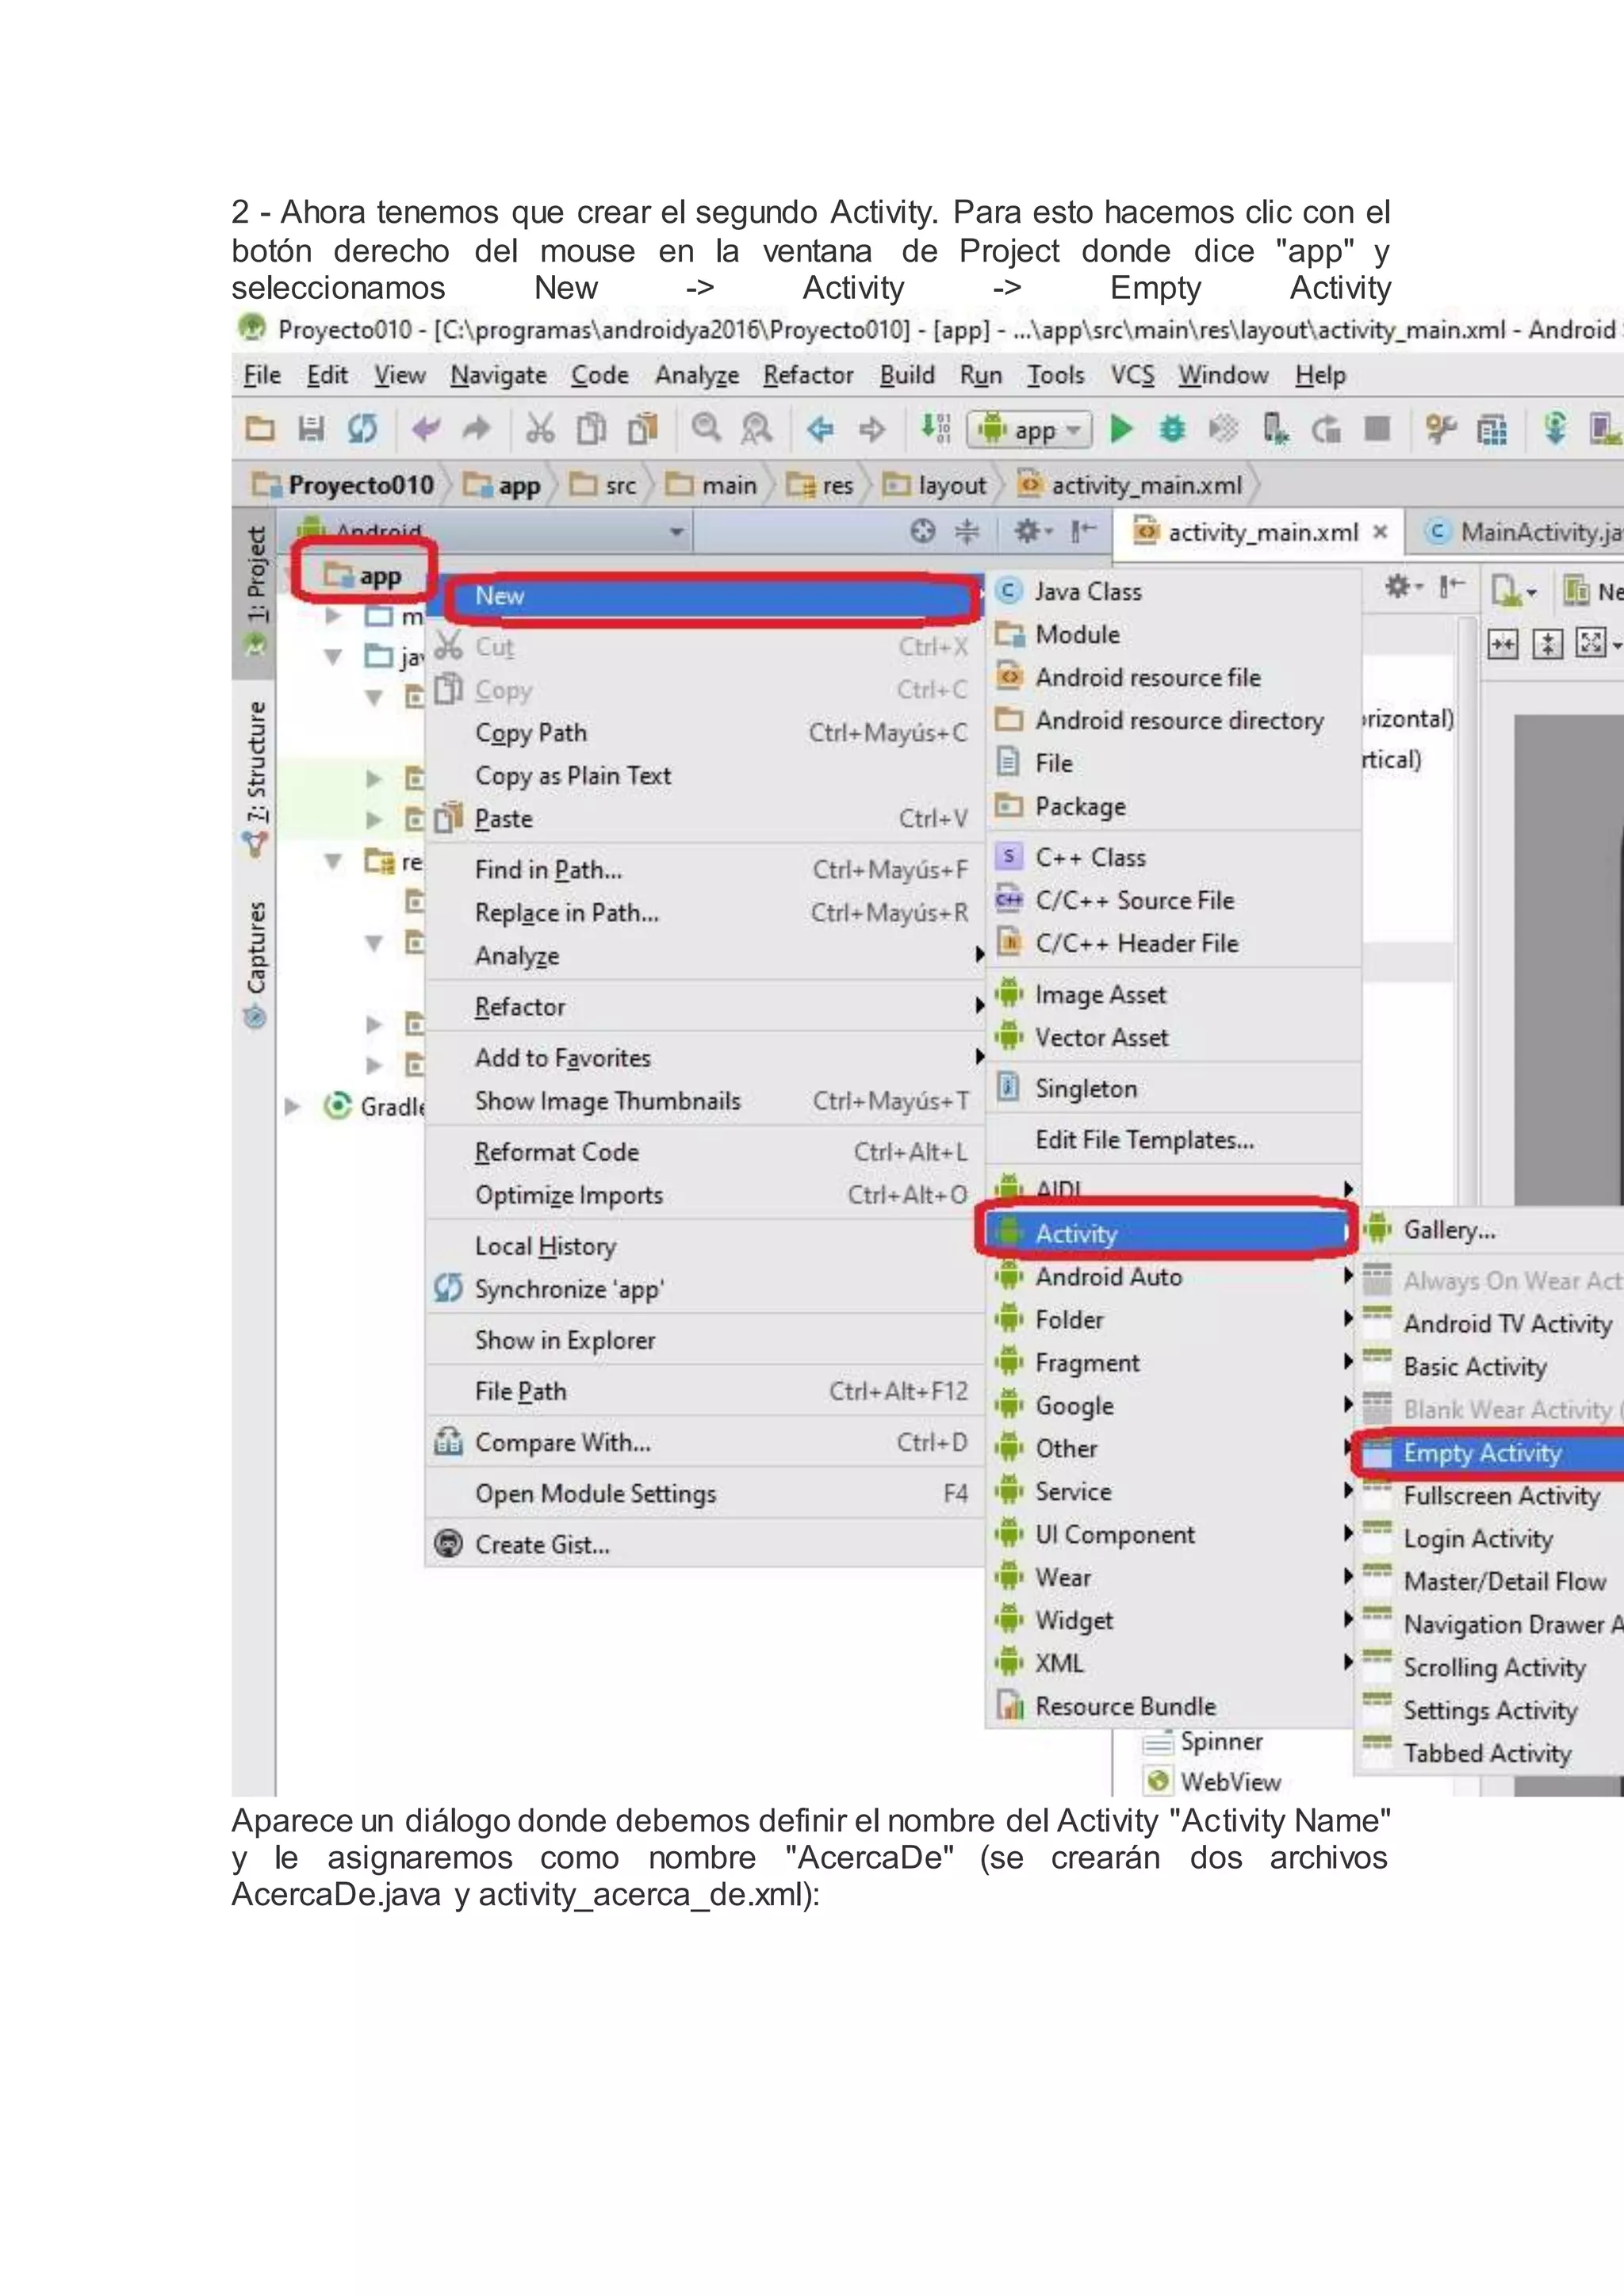Screen dimensions: 1624x2296
Task: Click the Synchronize toolbar icon
Action: tap(362, 430)
